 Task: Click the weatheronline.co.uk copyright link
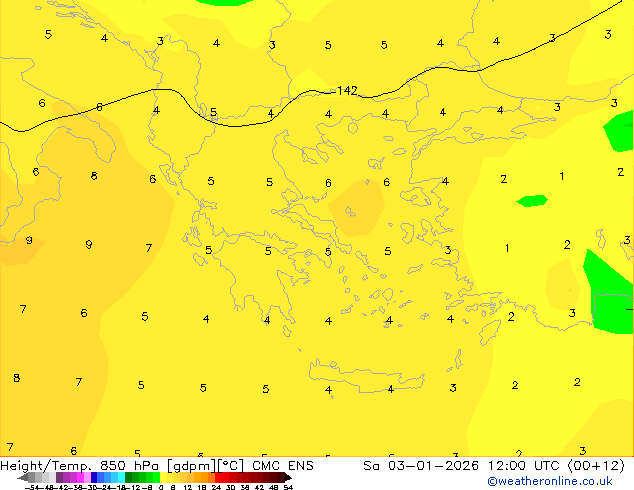coord(550,481)
